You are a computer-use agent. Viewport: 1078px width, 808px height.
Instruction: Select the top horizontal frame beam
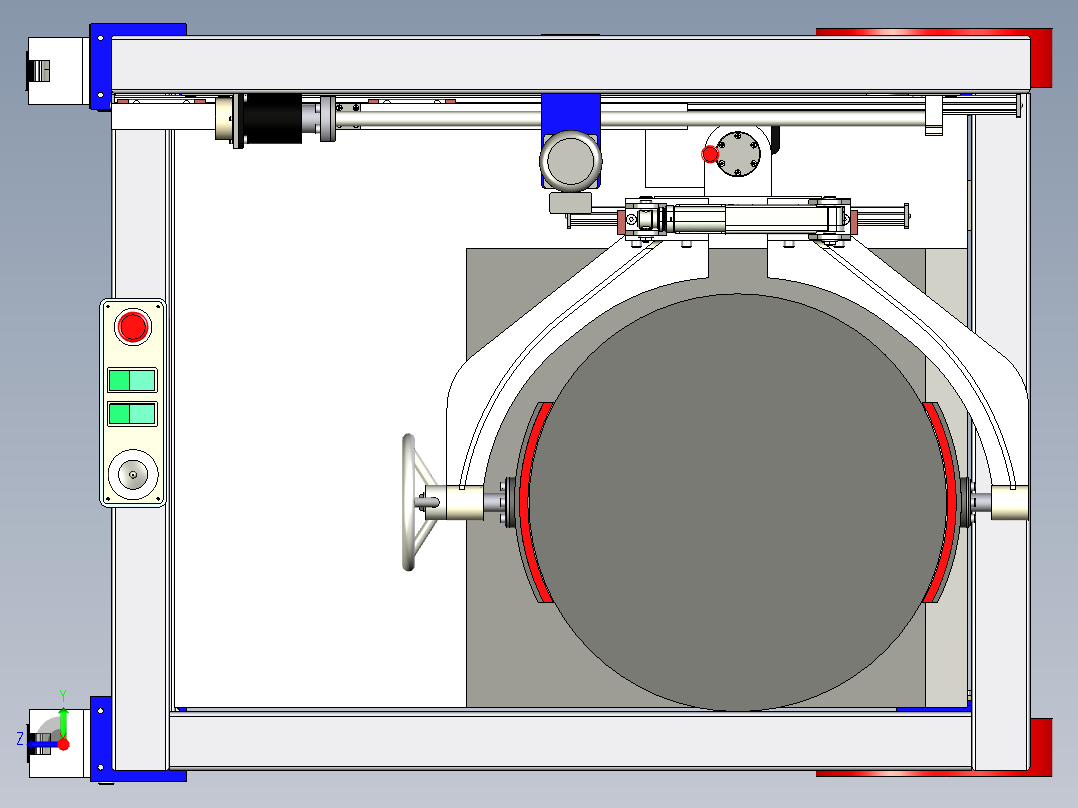(571, 63)
